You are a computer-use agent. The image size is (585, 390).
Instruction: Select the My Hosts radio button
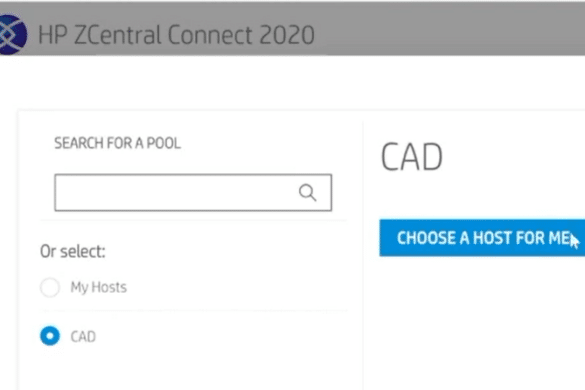(x=50, y=287)
